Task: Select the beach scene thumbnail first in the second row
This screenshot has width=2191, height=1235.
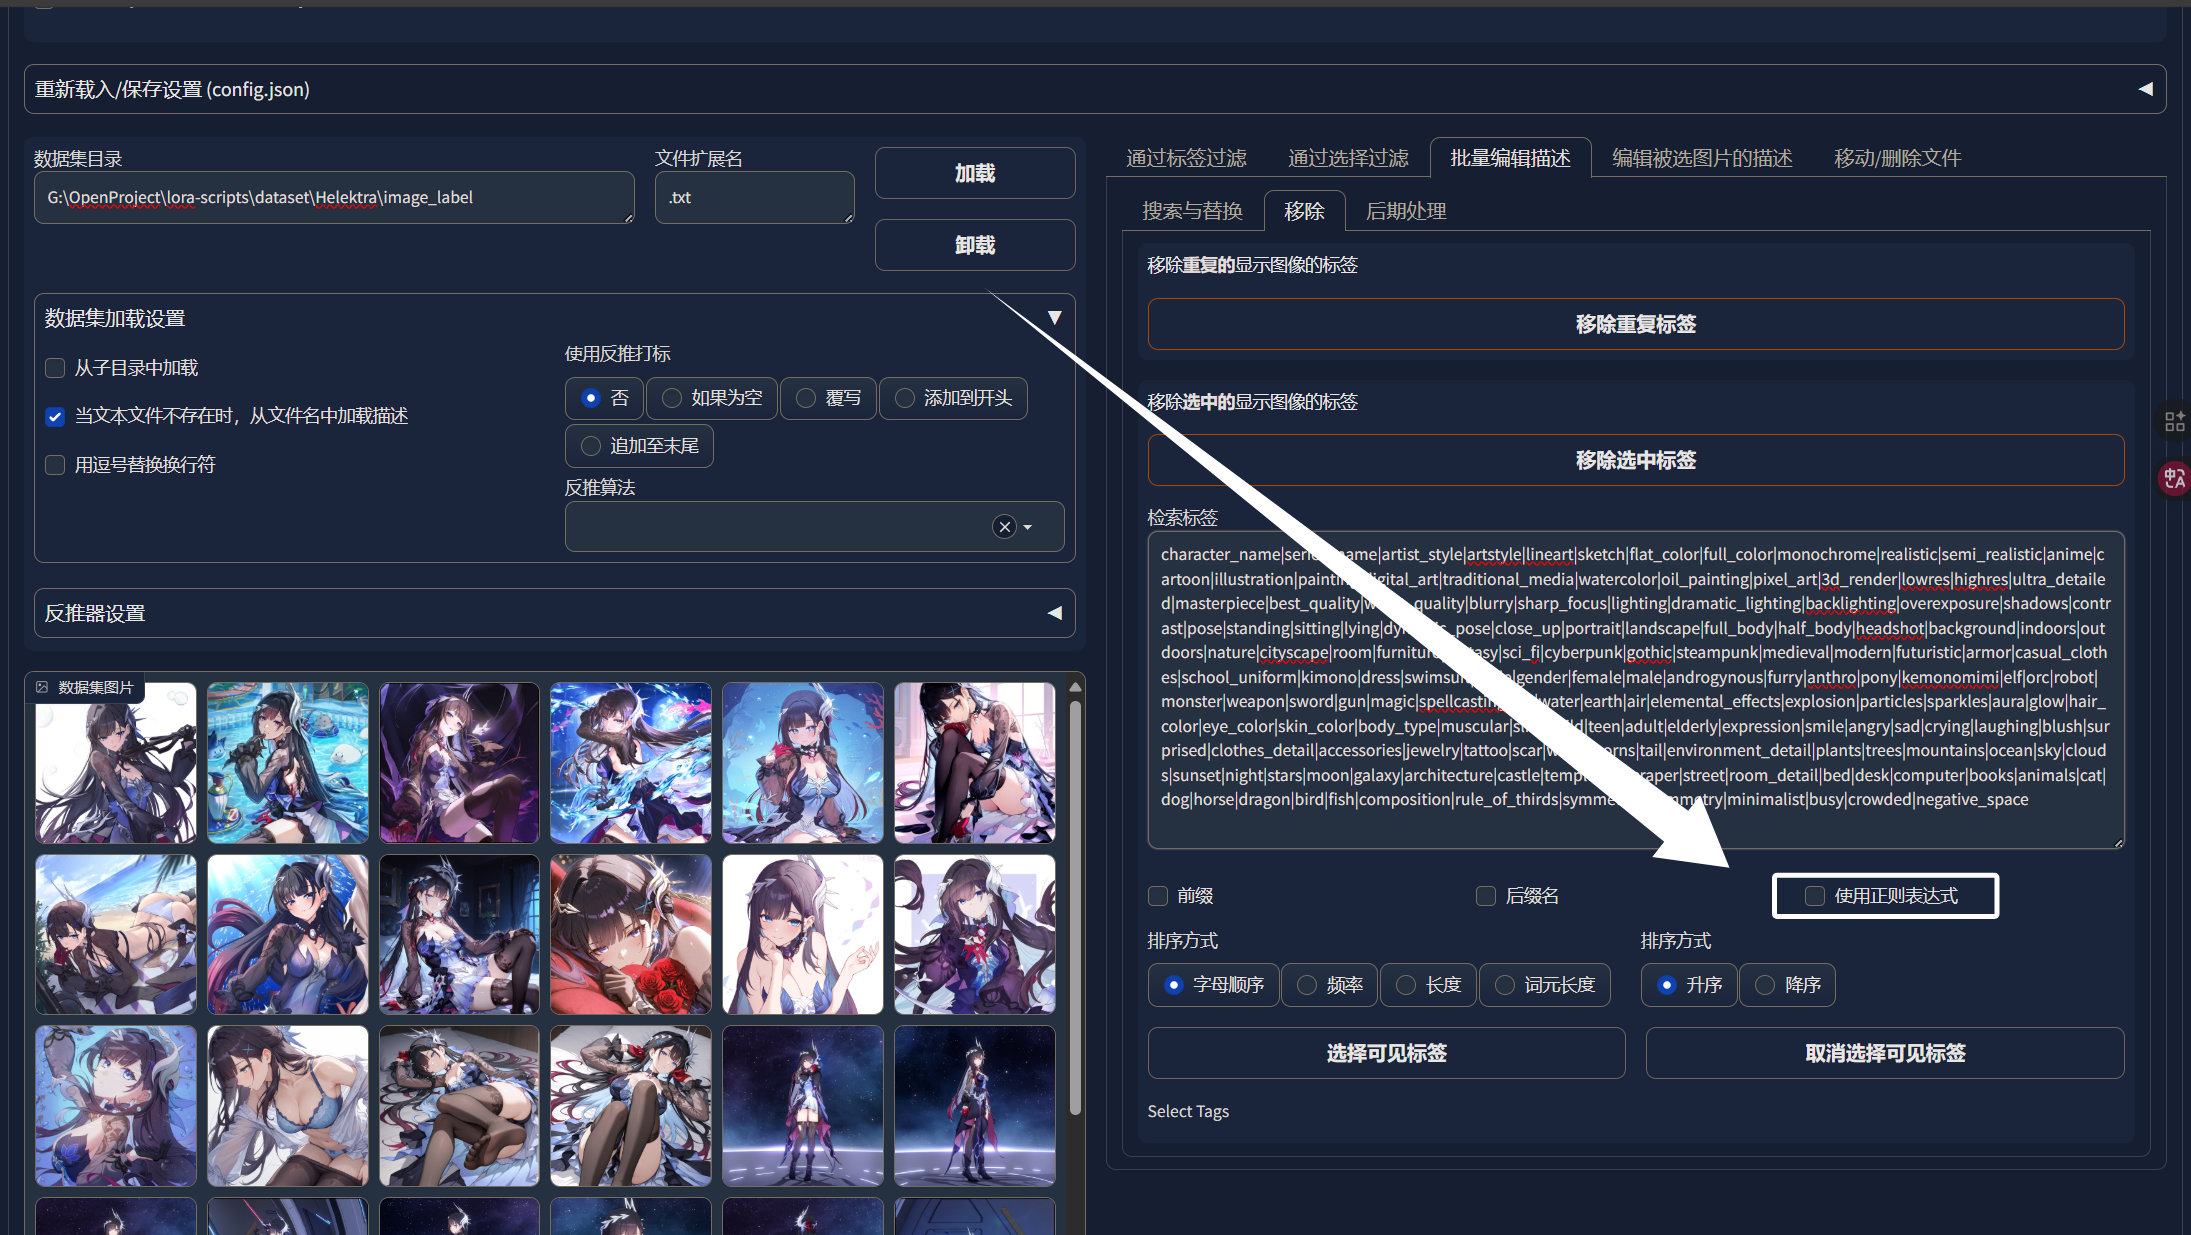Action: (x=116, y=934)
